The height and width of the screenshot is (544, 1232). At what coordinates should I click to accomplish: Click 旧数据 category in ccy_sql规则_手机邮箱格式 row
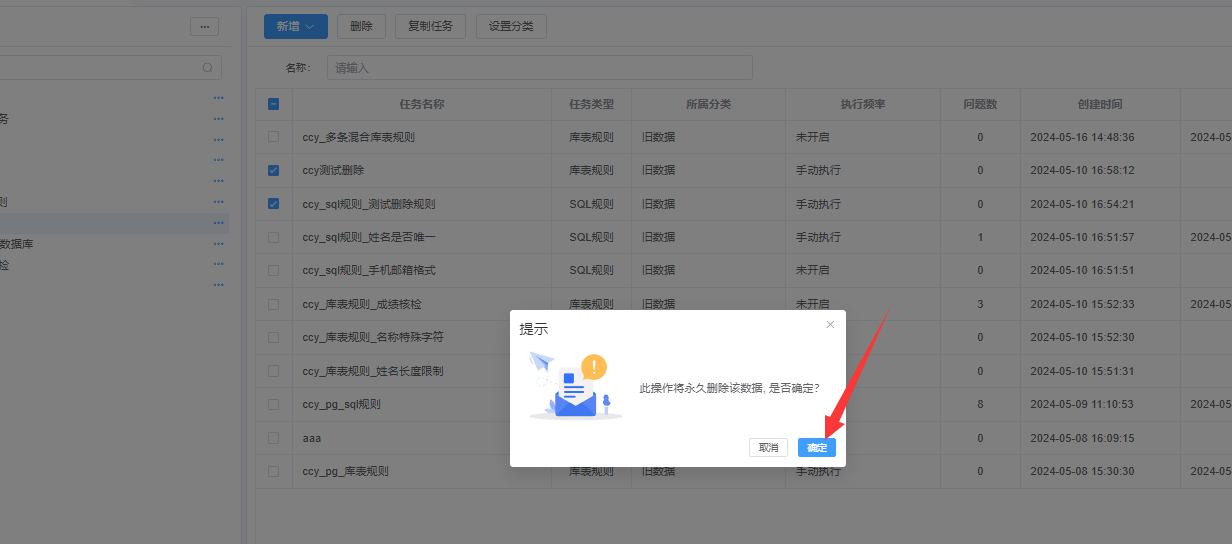click(659, 270)
